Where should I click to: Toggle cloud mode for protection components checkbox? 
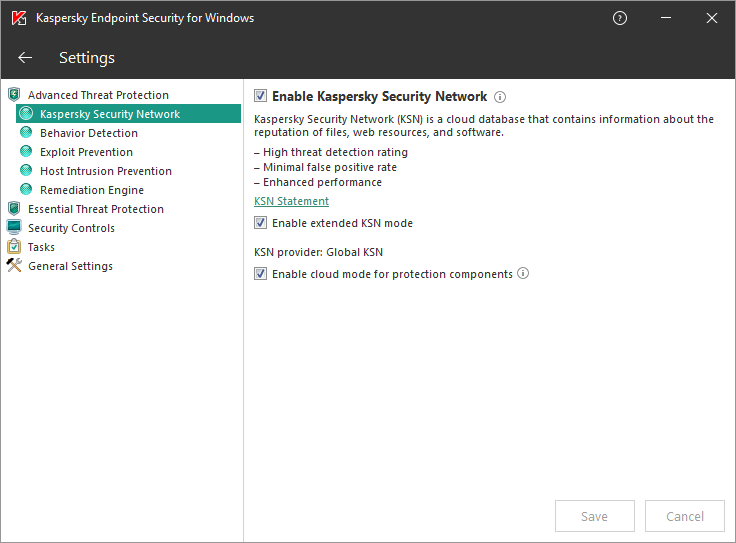[x=261, y=274]
